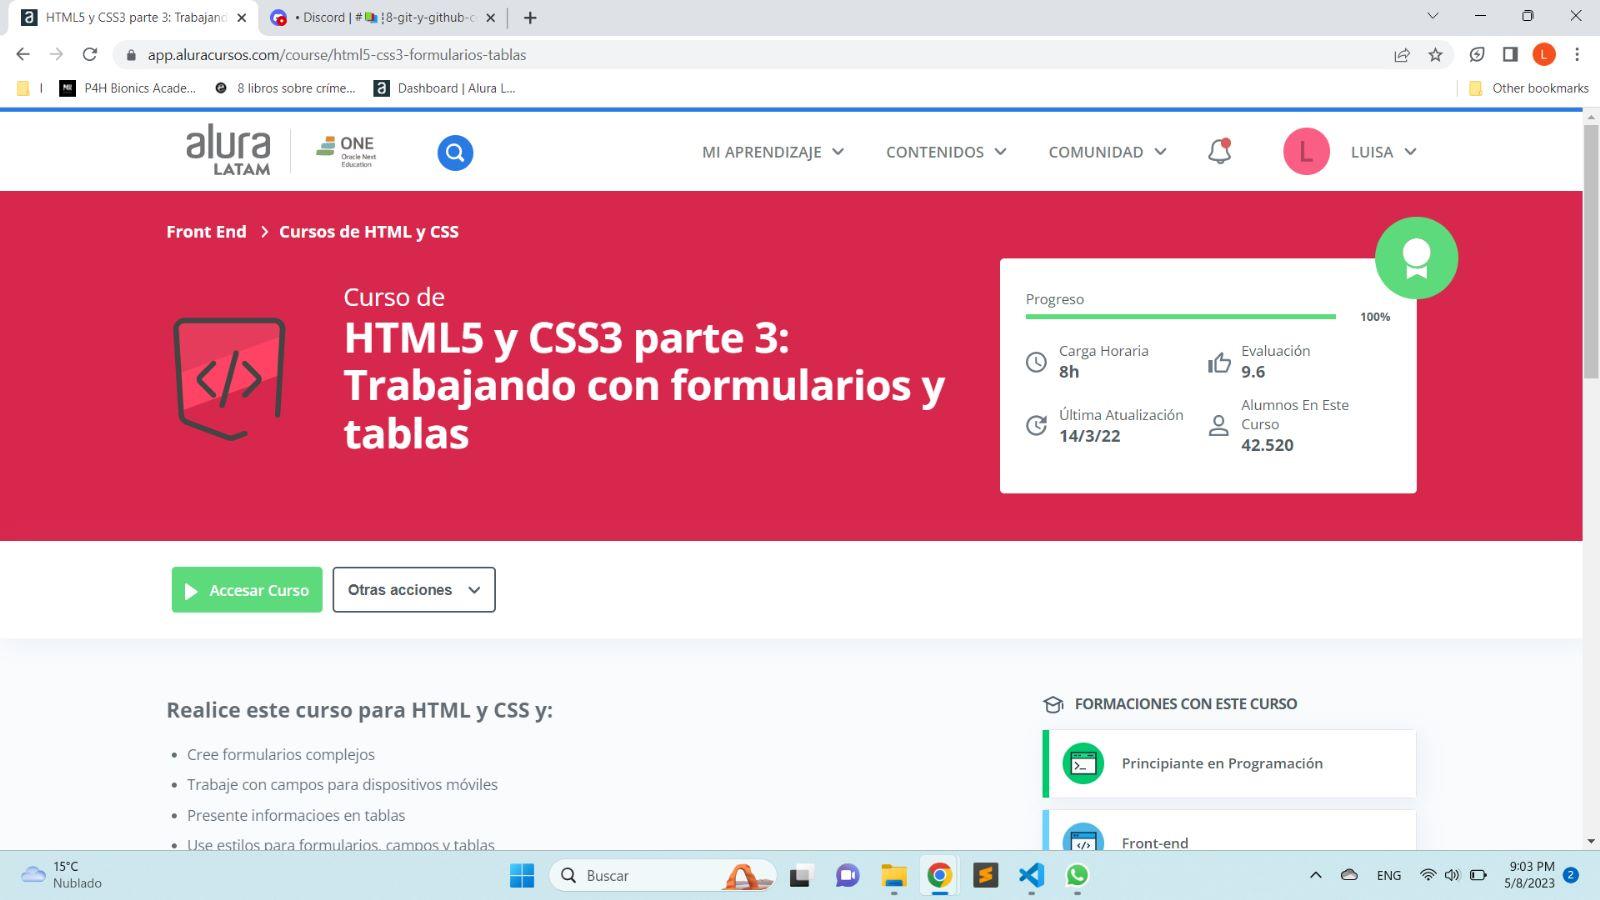The height and width of the screenshot is (900, 1600).
Task: Click the clock Carga Horaria icon
Action: [x=1036, y=362]
